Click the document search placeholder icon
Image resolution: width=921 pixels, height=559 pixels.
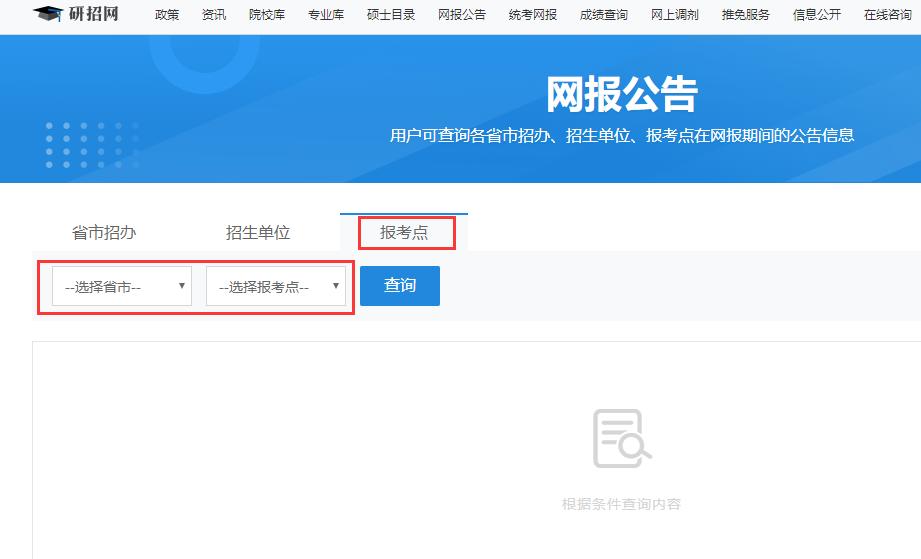(621, 439)
